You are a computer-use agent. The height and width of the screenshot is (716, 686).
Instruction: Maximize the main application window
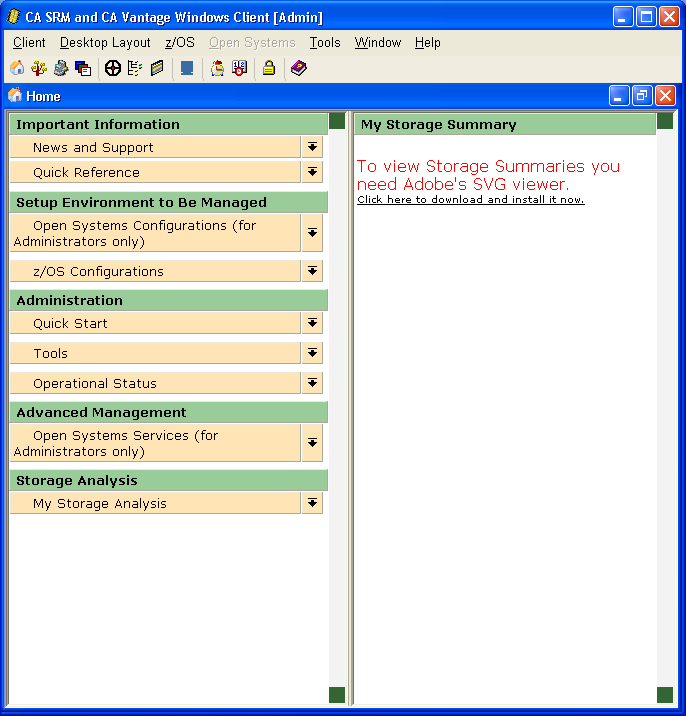coord(646,17)
